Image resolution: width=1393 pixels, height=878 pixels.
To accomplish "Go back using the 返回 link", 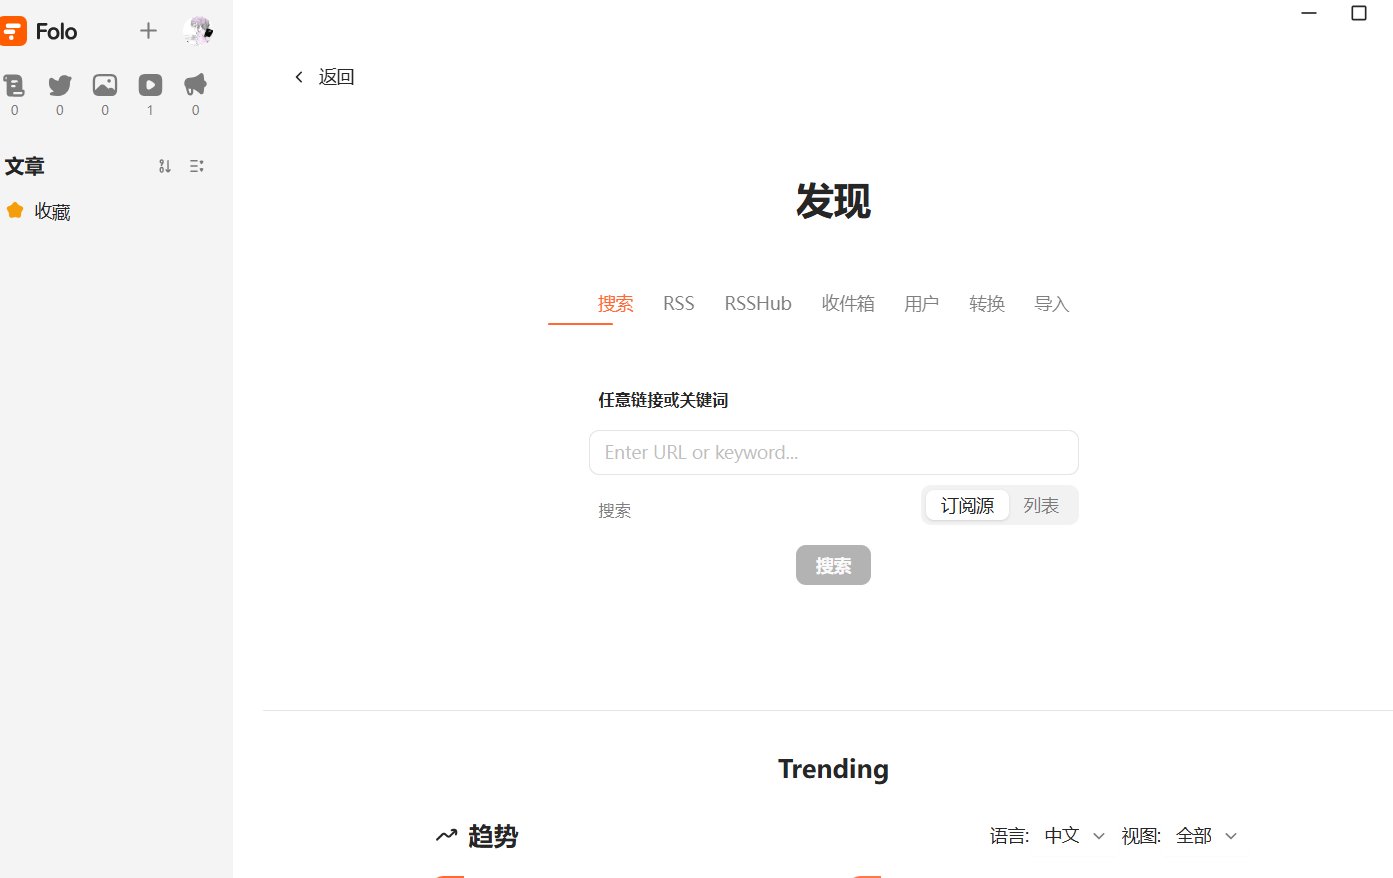I will tap(325, 77).
